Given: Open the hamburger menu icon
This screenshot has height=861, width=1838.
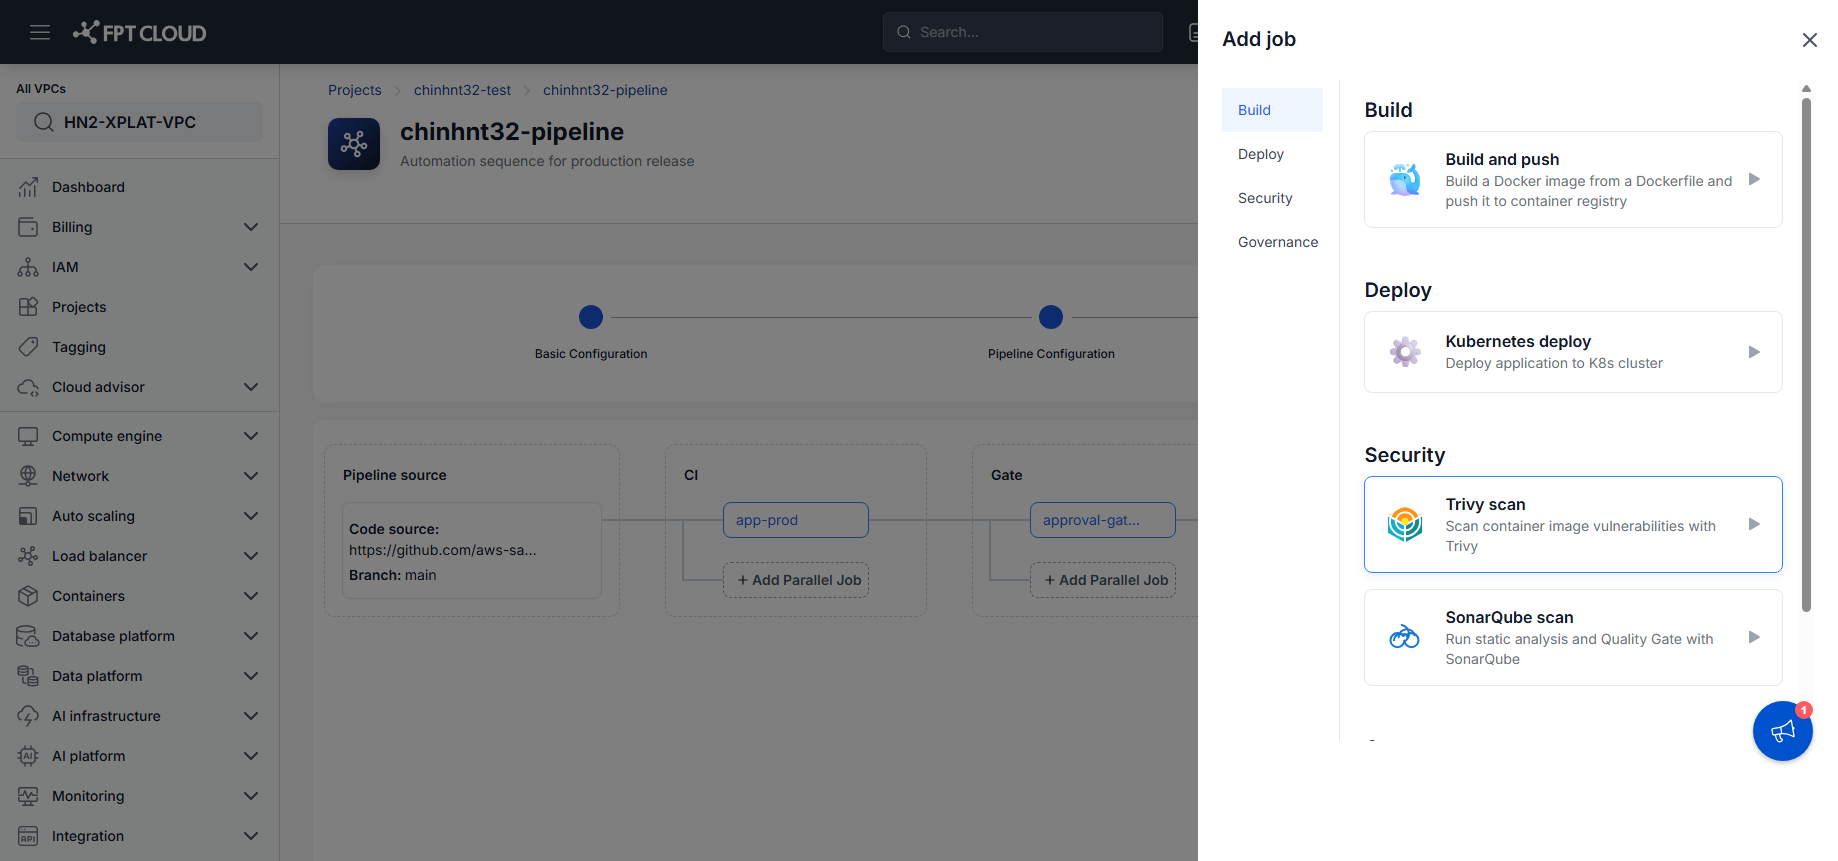Looking at the screenshot, I should 40,32.
